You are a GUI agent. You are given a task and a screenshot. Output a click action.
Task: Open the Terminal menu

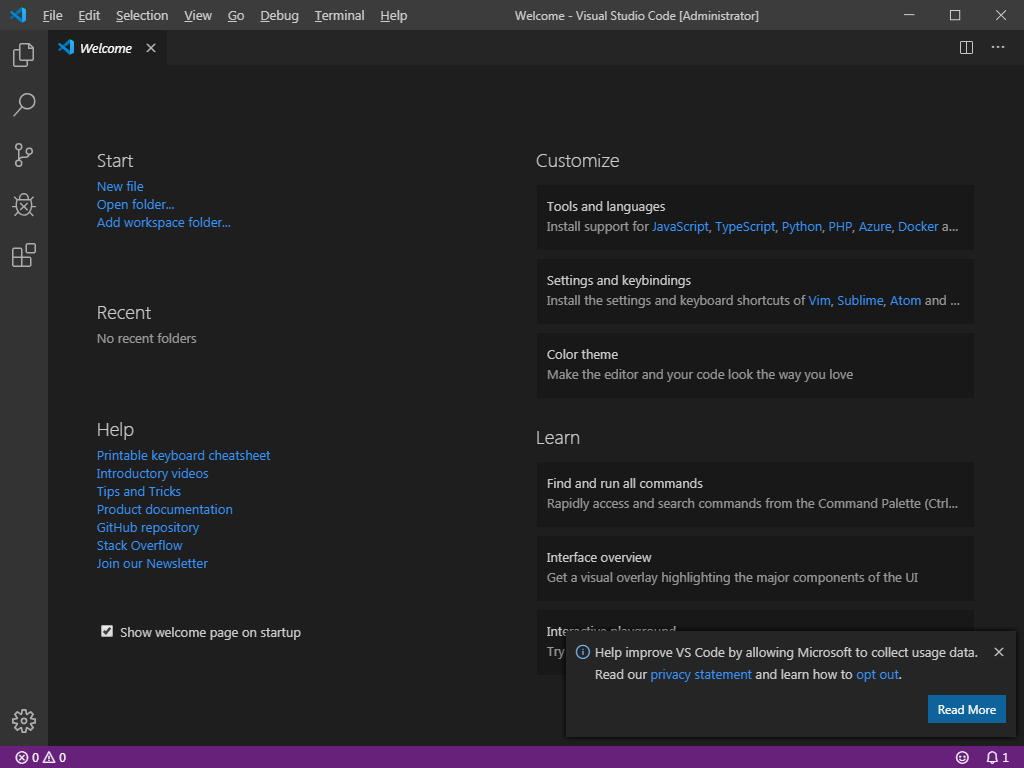tap(340, 15)
